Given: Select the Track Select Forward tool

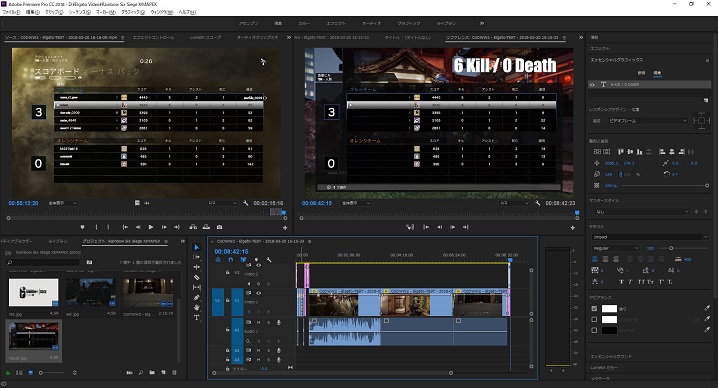Looking at the screenshot, I should pyautogui.click(x=196, y=257).
